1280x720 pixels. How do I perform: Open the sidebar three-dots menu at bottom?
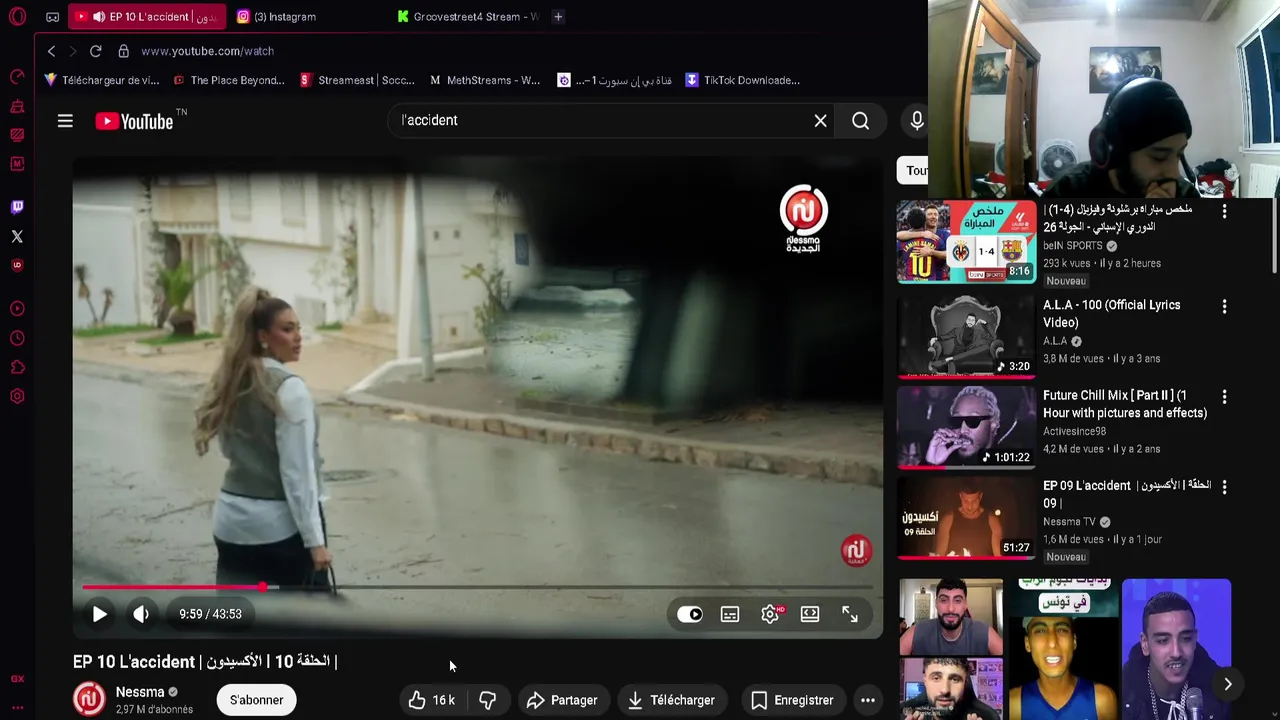(x=17, y=707)
